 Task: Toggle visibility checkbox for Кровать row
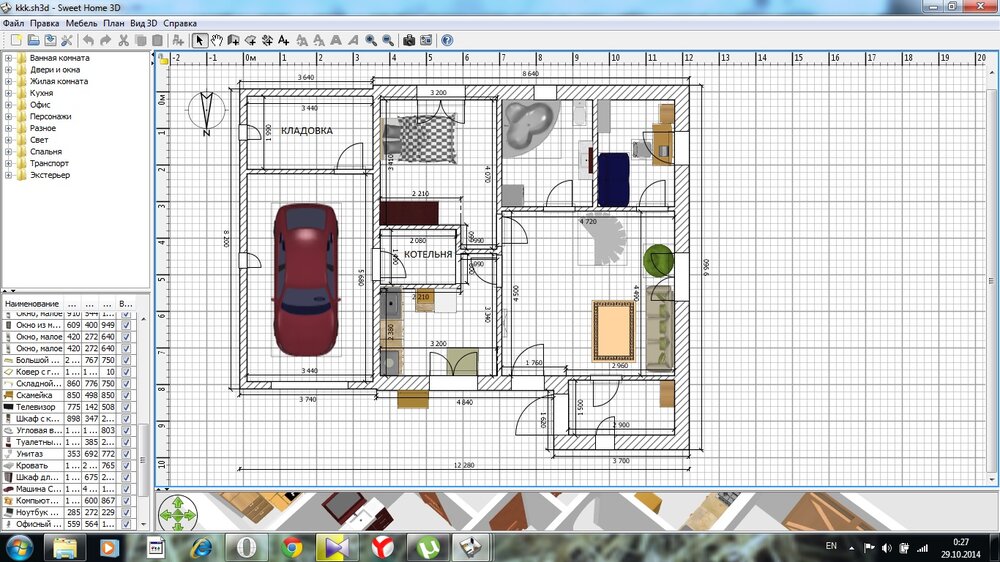tap(126, 465)
